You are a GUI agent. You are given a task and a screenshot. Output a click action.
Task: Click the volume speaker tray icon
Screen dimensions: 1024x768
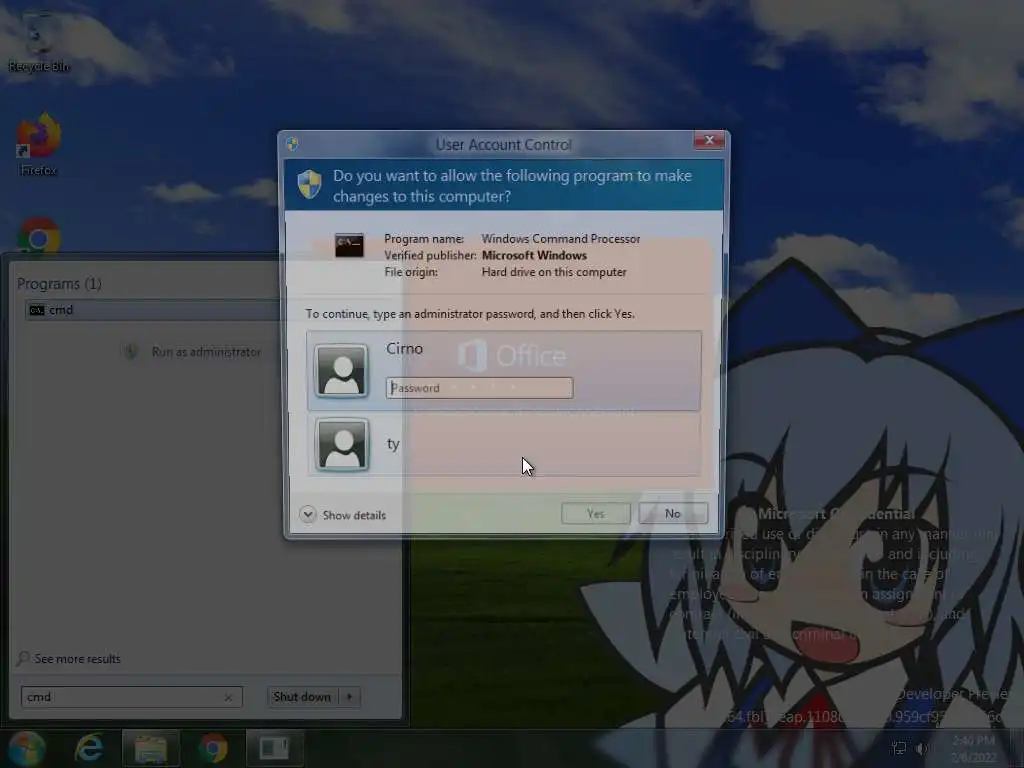[922, 748]
